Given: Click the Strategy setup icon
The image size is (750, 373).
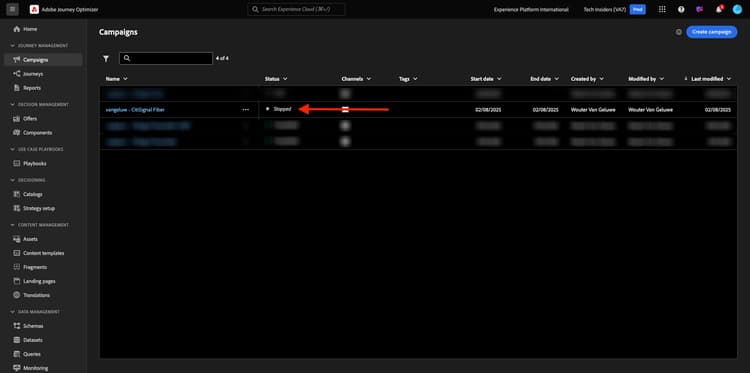Looking at the screenshot, I should point(17,208).
